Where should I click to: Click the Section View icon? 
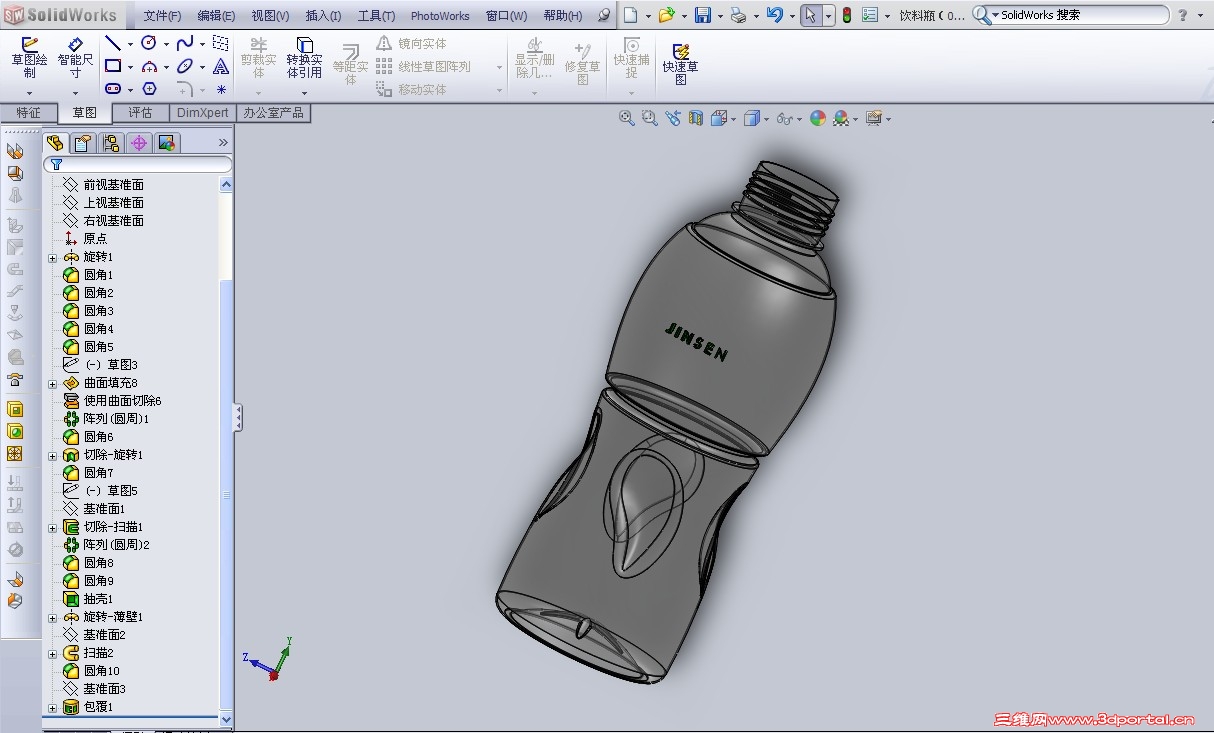point(696,118)
